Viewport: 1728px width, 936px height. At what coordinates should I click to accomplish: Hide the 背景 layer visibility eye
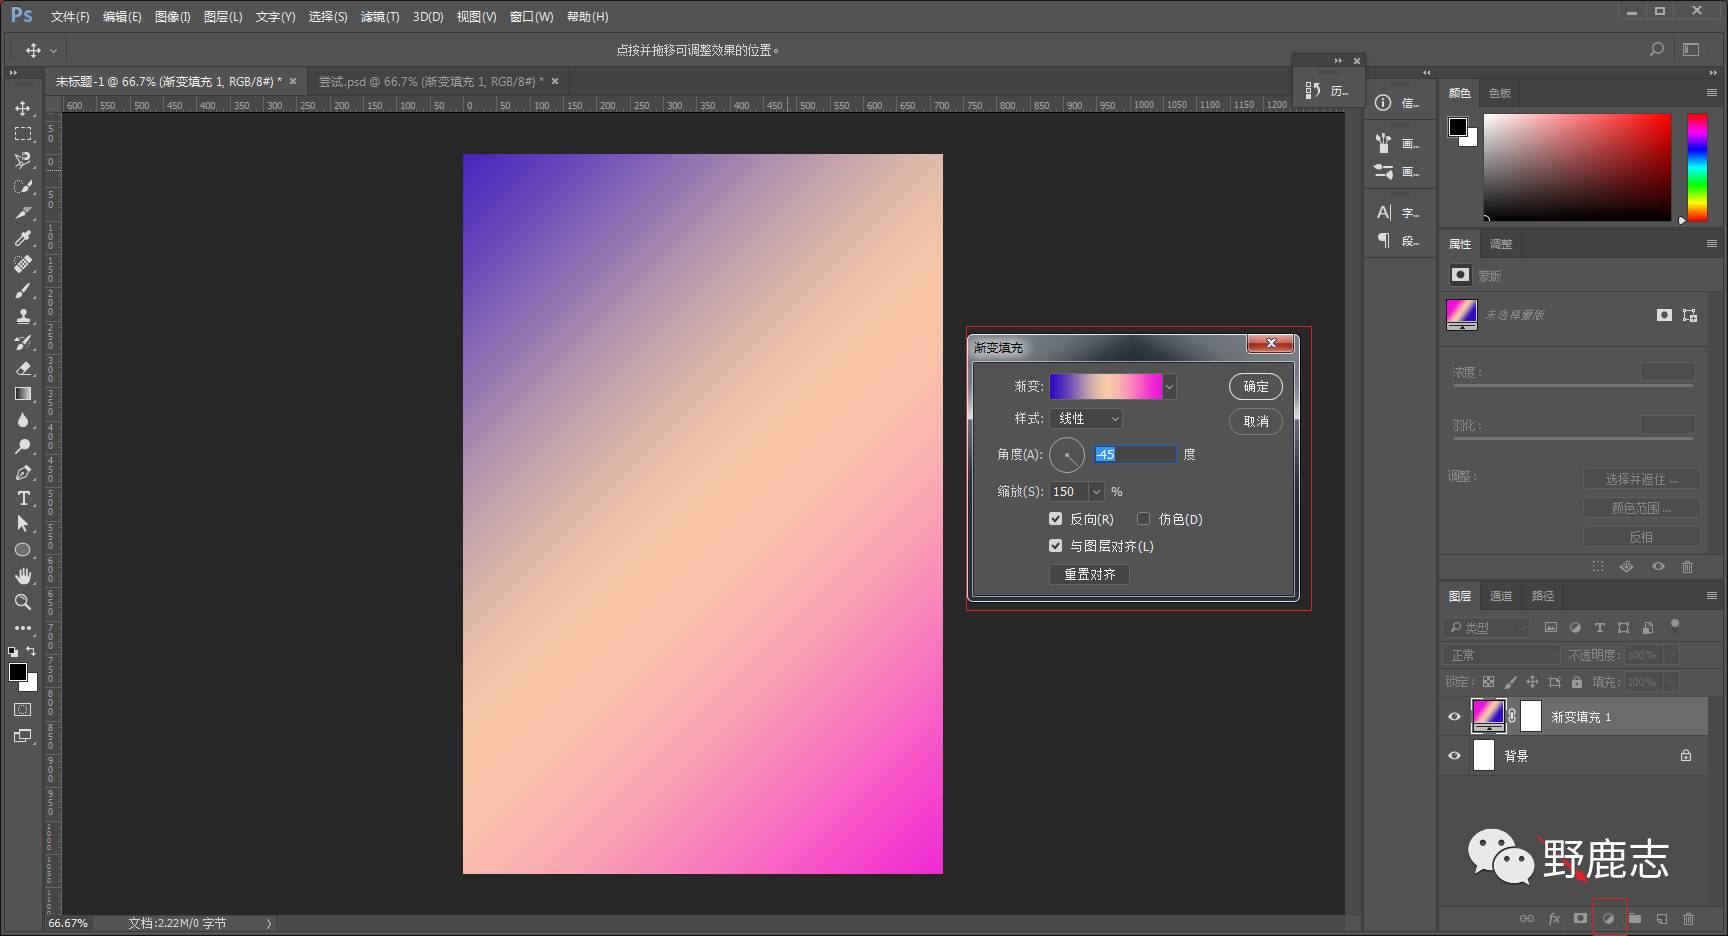point(1454,756)
